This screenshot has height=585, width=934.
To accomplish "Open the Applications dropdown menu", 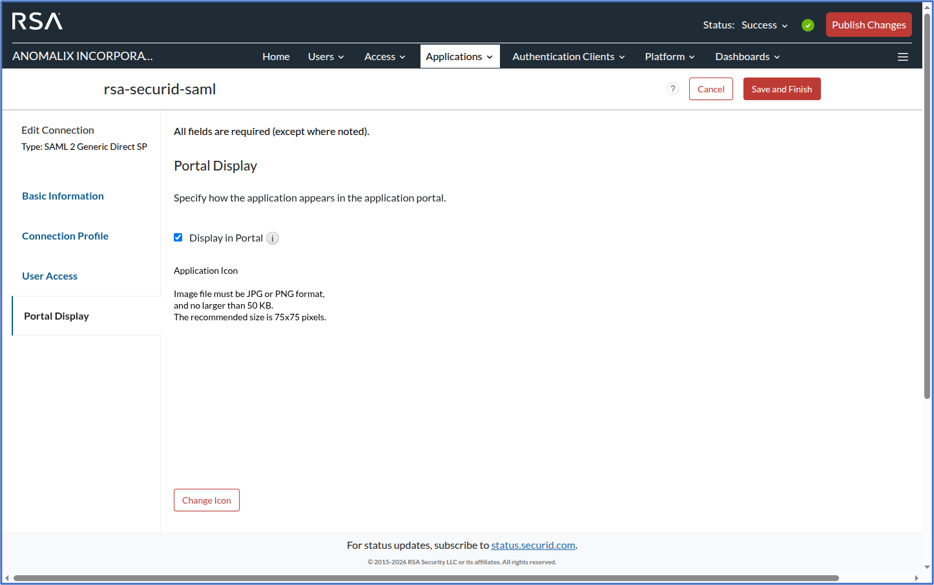I will [x=459, y=57].
